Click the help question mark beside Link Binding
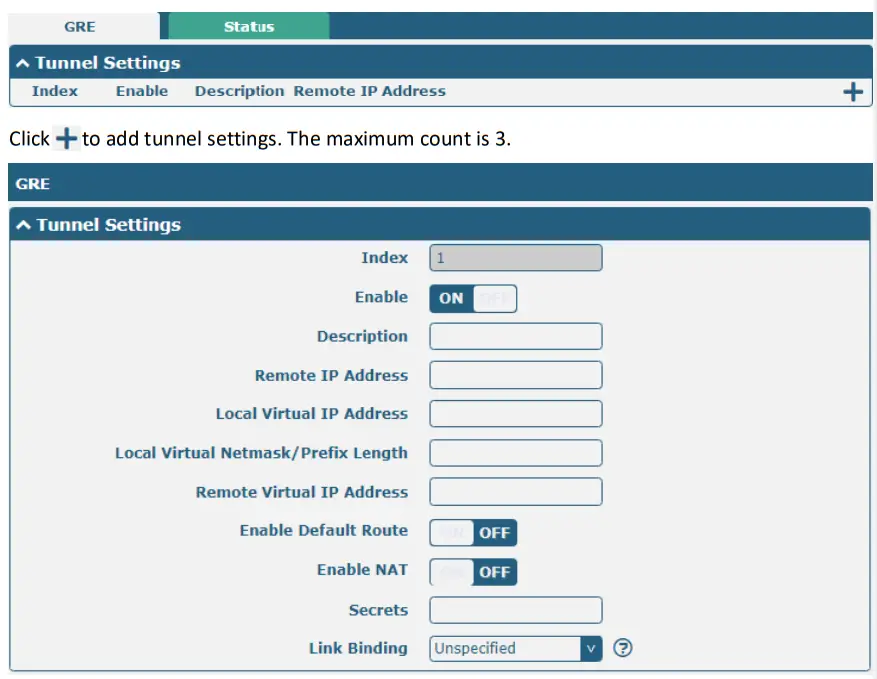The width and height of the screenshot is (877, 679). (x=623, y=648)
